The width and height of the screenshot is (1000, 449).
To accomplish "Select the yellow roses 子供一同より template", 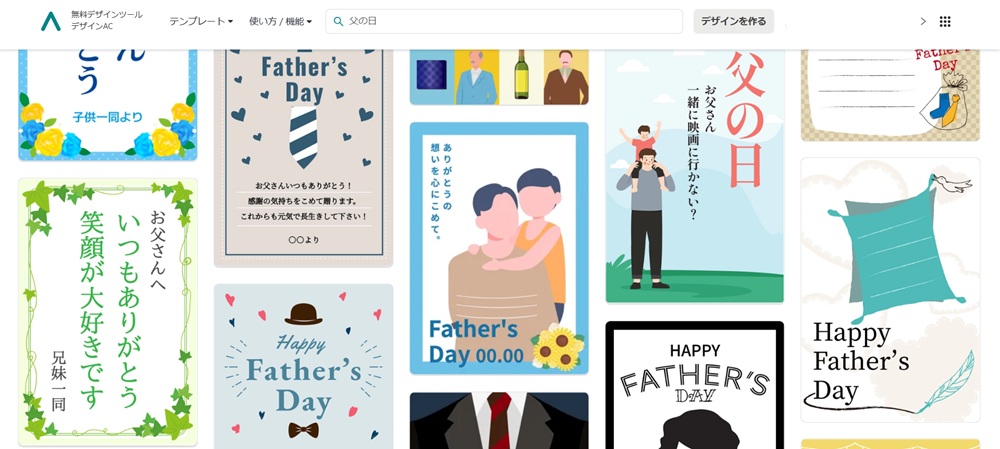I will tap(108, 105).
